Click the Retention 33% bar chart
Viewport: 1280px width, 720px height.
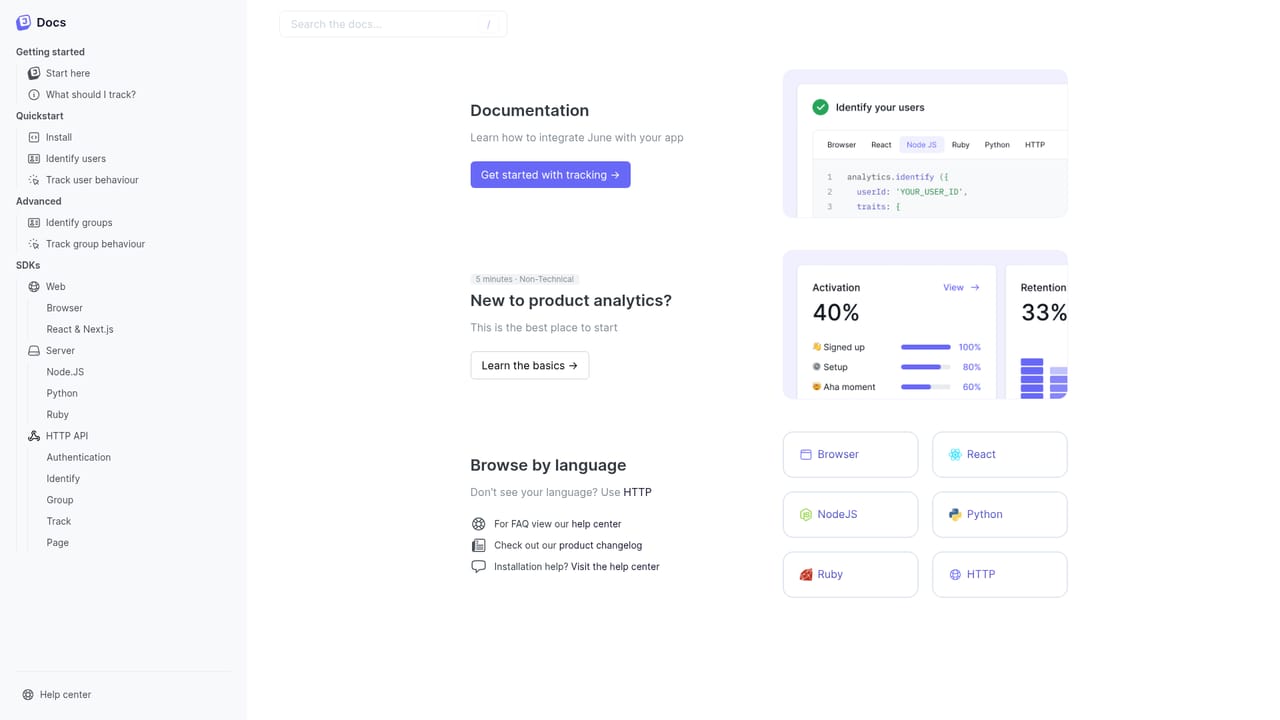point(1044,378)
